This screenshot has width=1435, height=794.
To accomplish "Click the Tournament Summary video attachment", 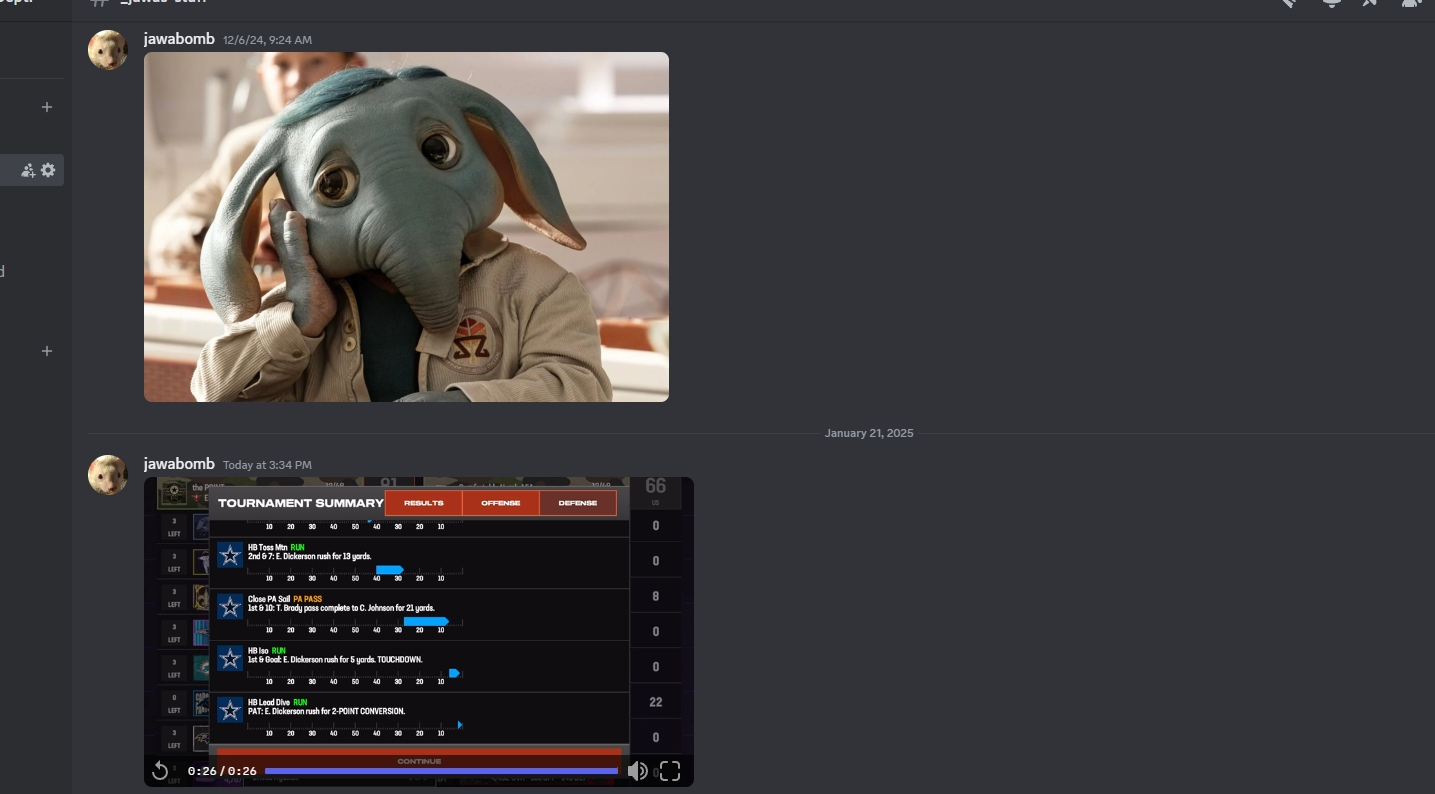I will 419,631.
